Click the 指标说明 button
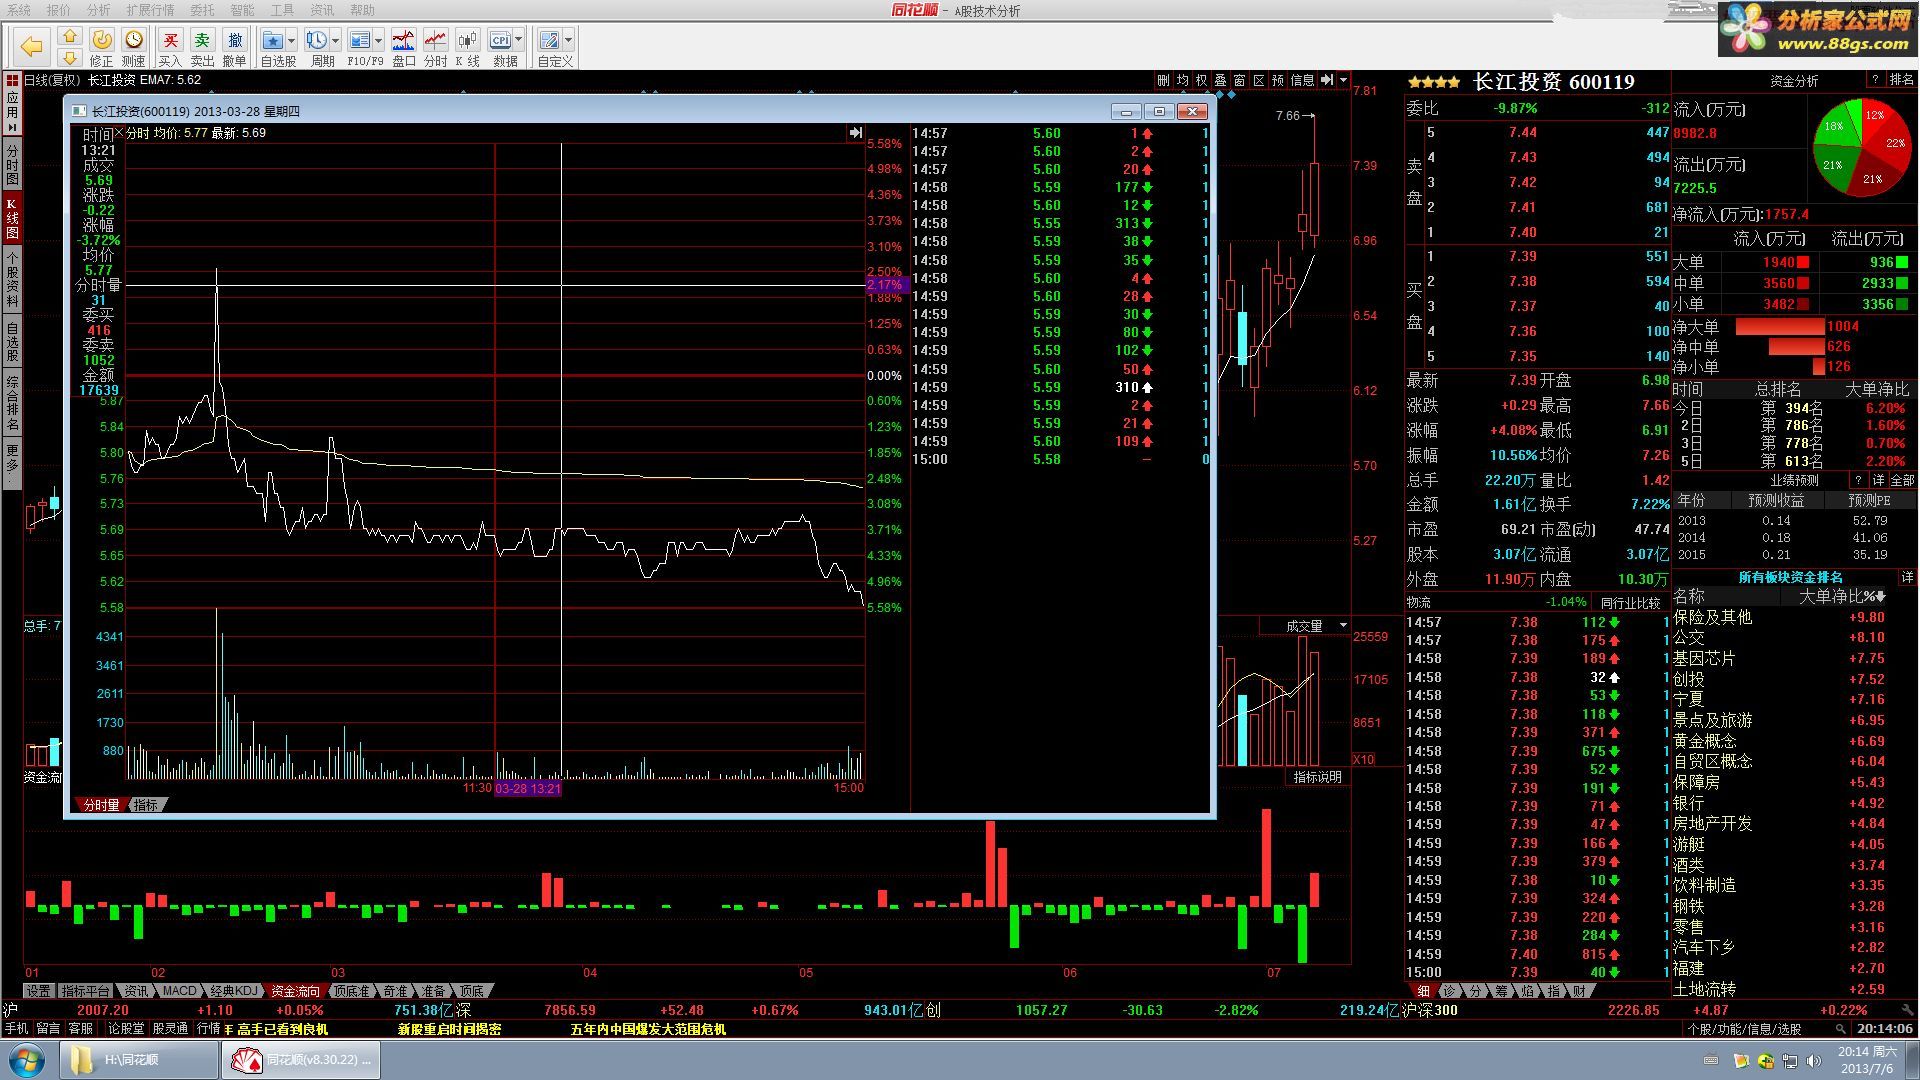Screen dimensions: 1920x1080 coord(1317,777)
